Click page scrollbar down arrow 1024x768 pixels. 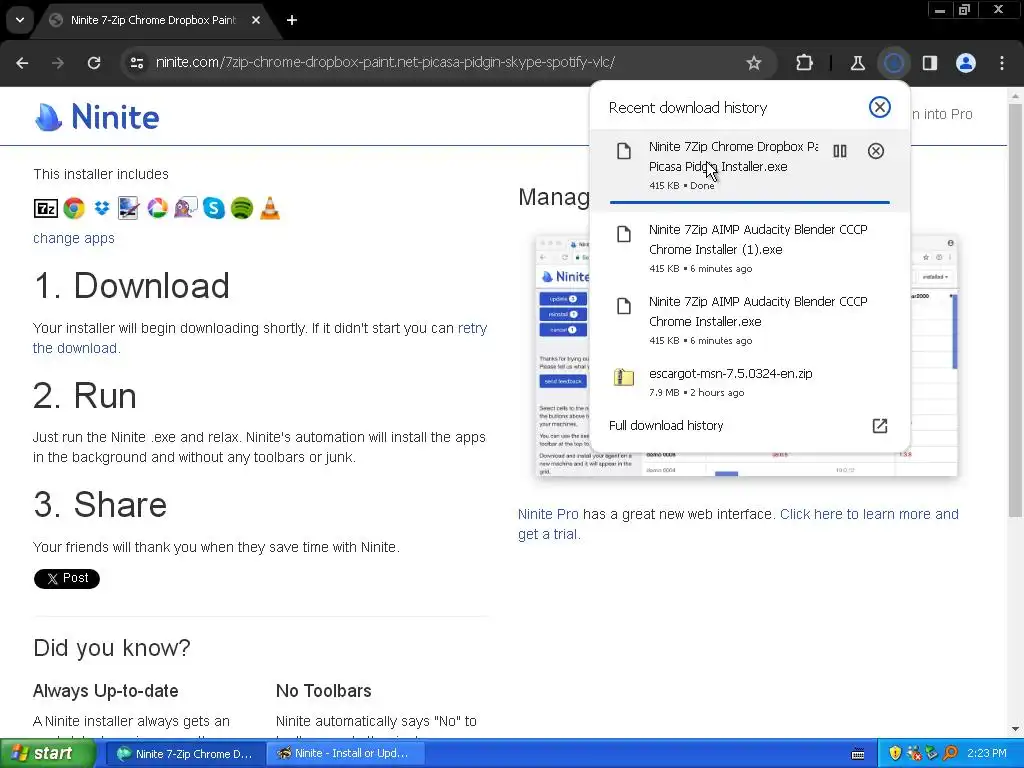click(1015, 729)
